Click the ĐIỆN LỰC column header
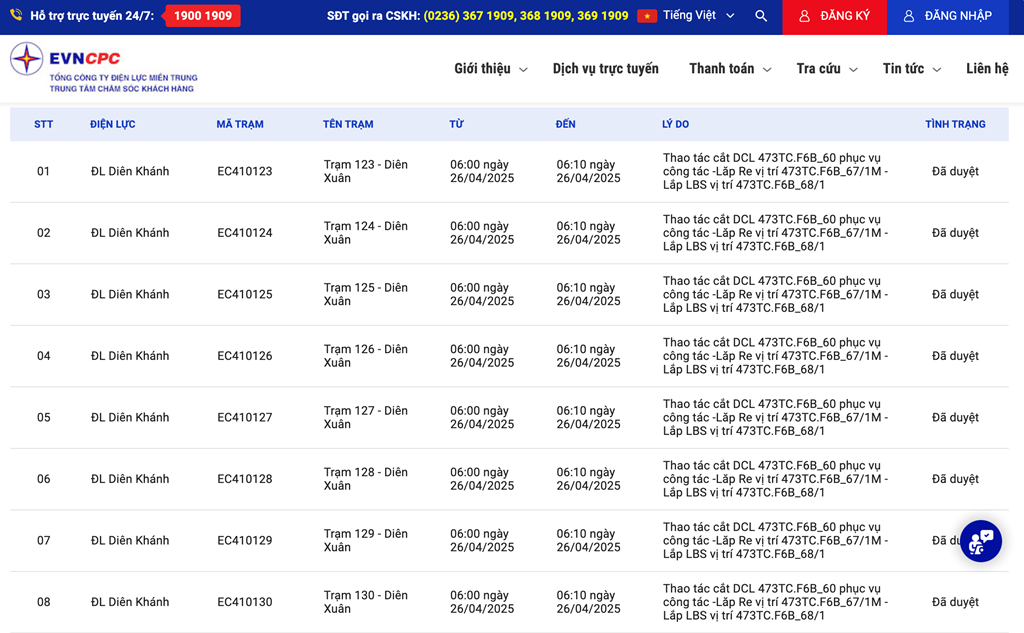Viewport: 1024px width, 633px height. click(x=112, y=124)
